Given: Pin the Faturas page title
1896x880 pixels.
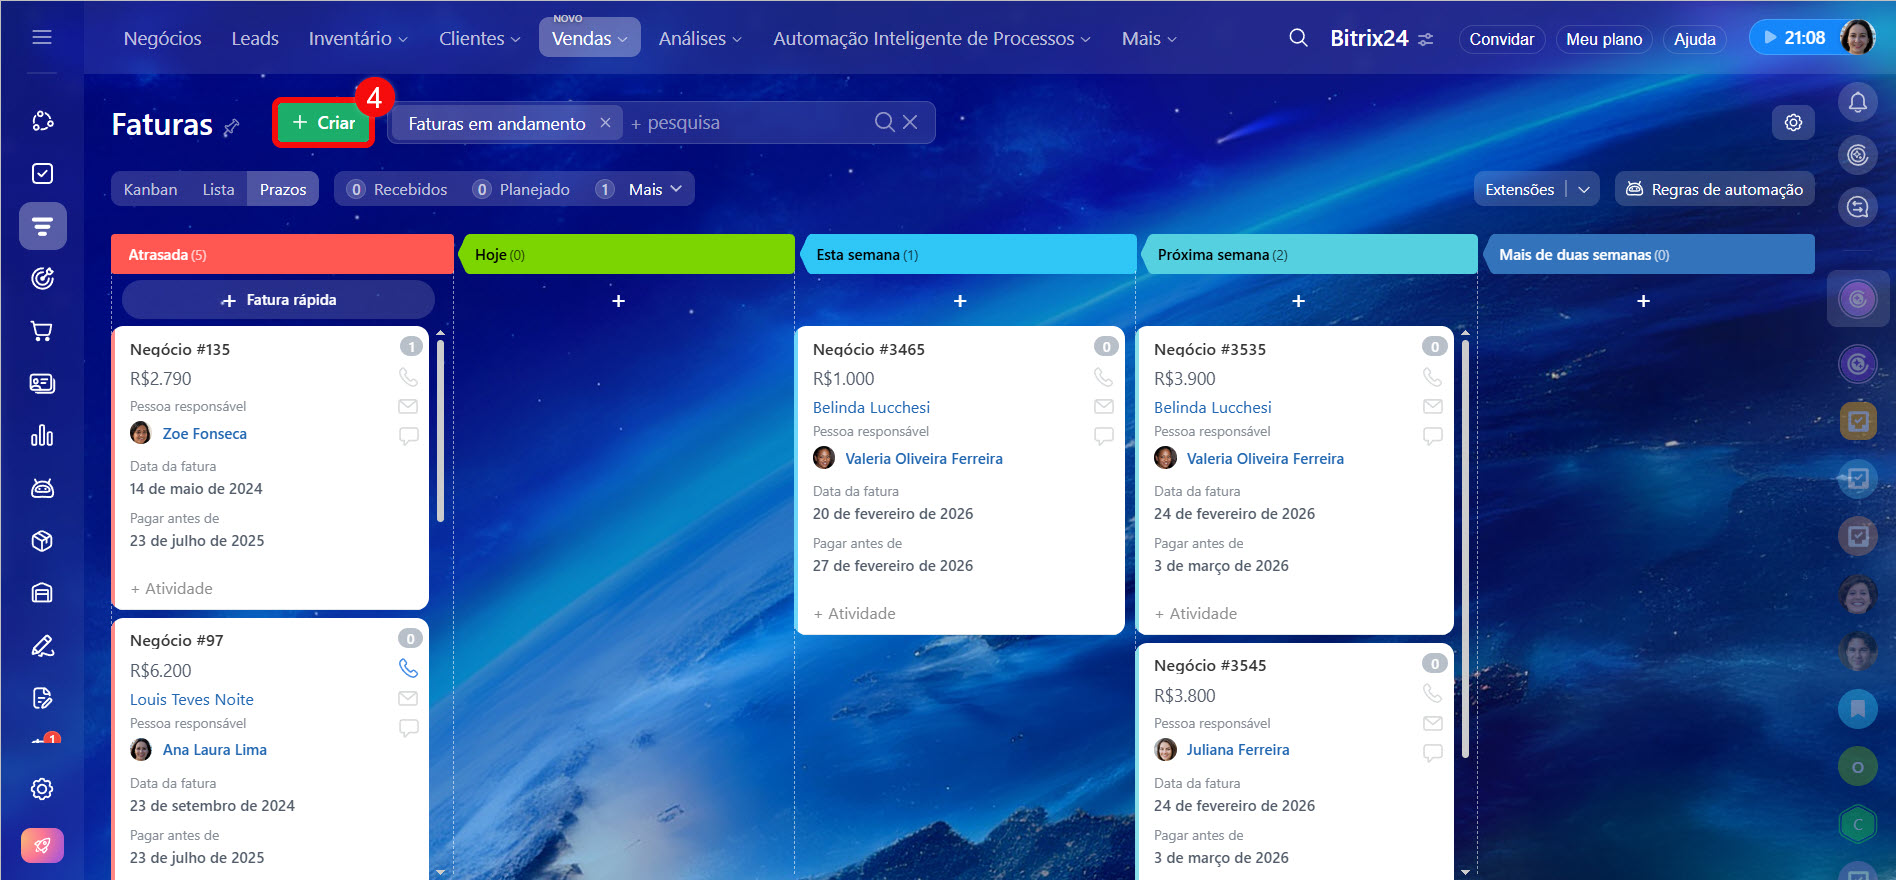Looking at the screenshot, I should coord(232,127).
